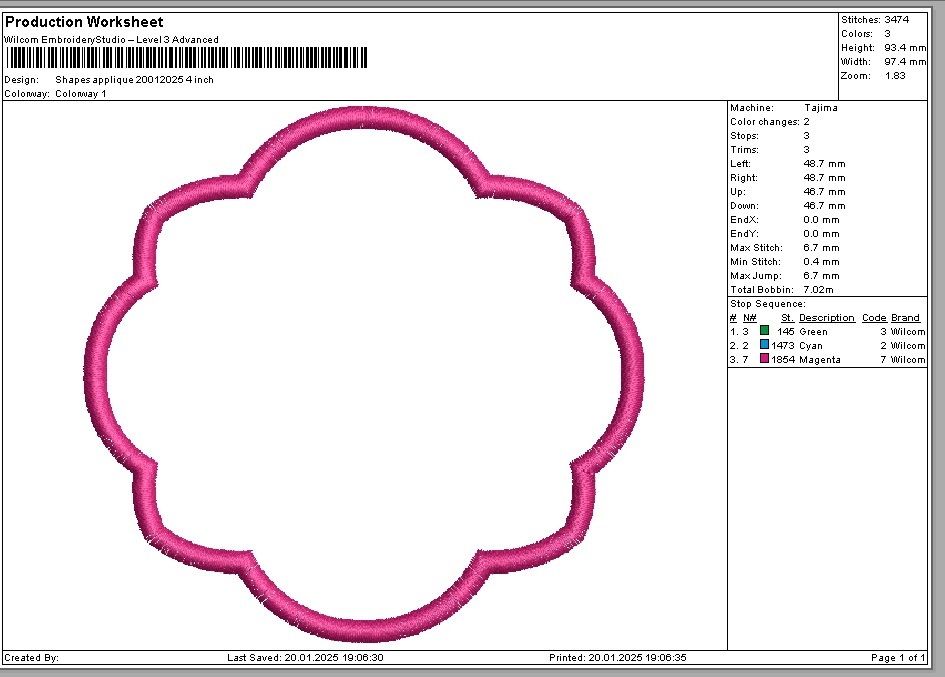Viewport: 945px width, 677px height.
Task: Click the design name Shapes applique text
Action: click(x=134, y=79)
